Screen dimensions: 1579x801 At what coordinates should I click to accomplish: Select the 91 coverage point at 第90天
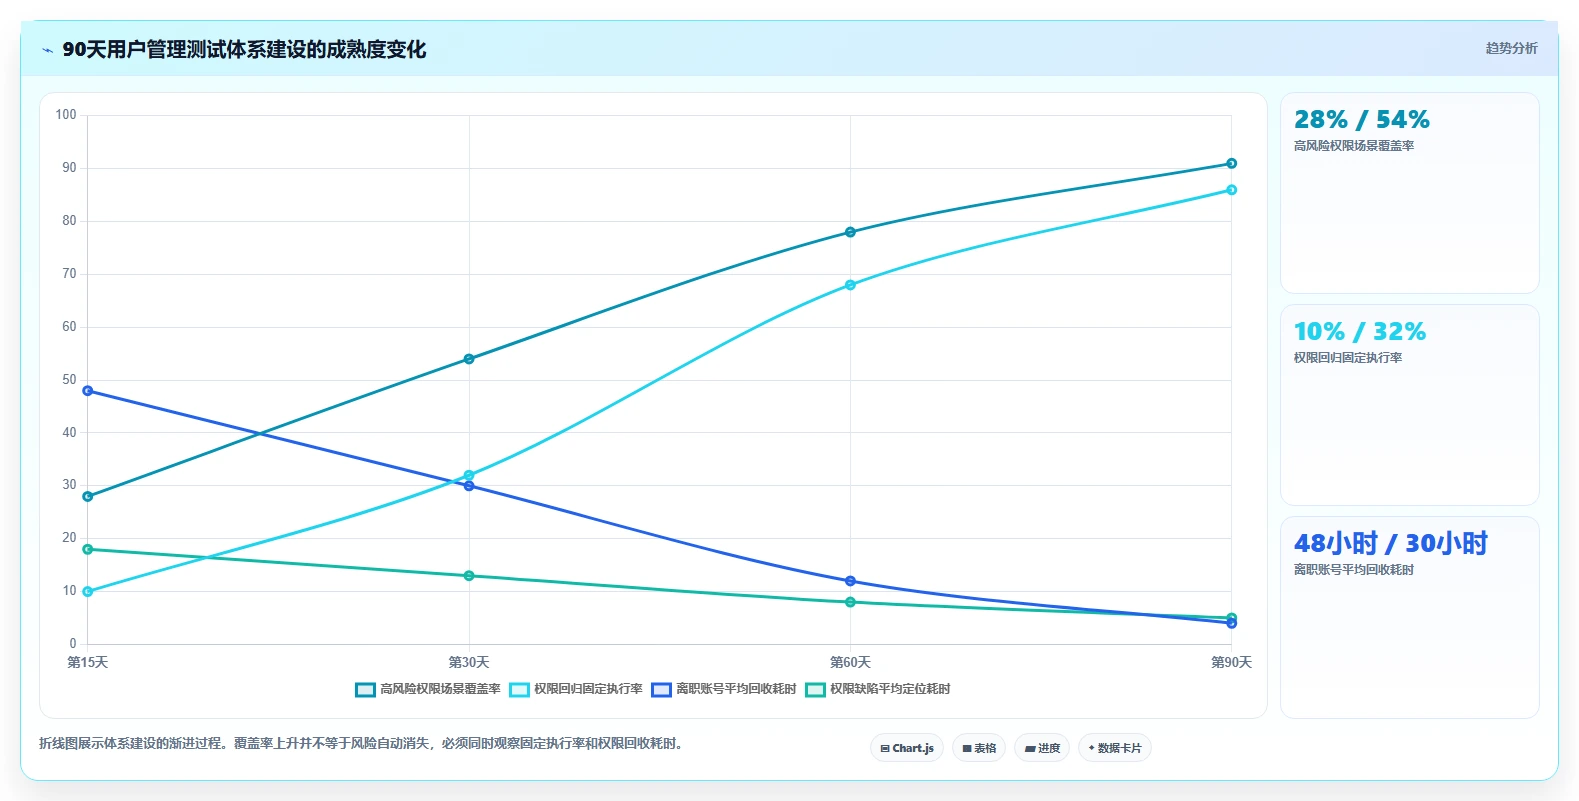[1231, 163]
